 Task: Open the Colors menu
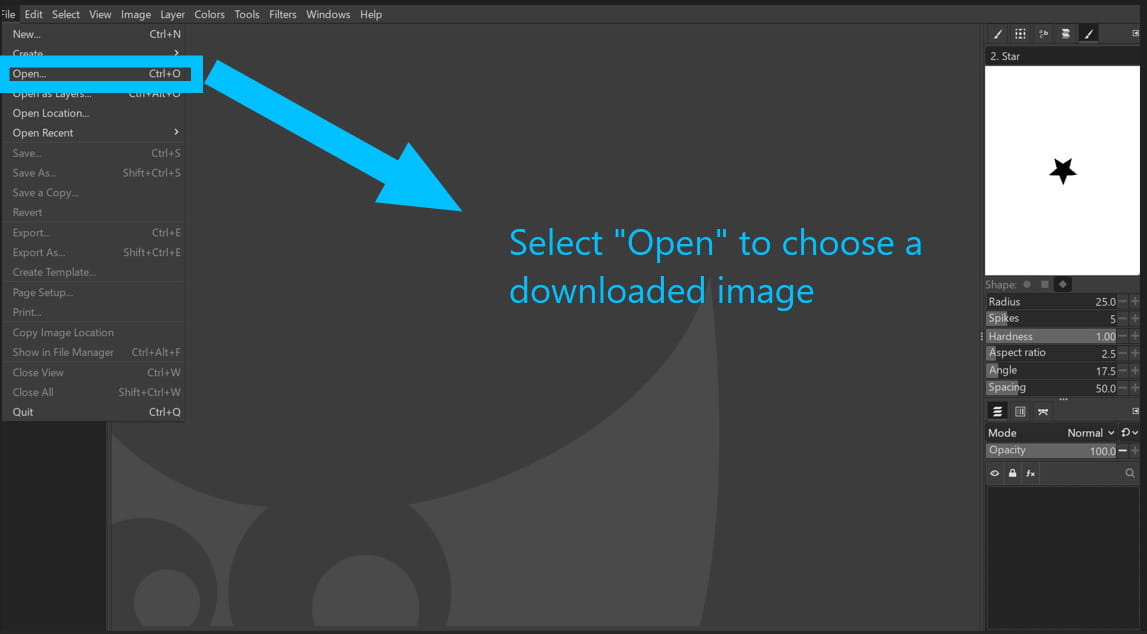[x=209, y=14]
